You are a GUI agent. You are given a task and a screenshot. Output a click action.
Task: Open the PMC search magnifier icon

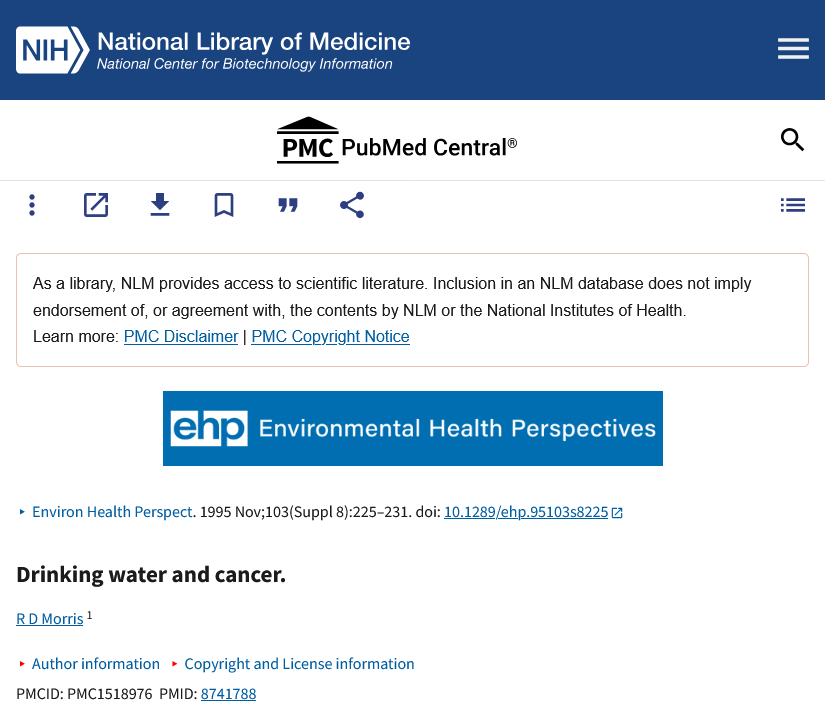point(792,140)
